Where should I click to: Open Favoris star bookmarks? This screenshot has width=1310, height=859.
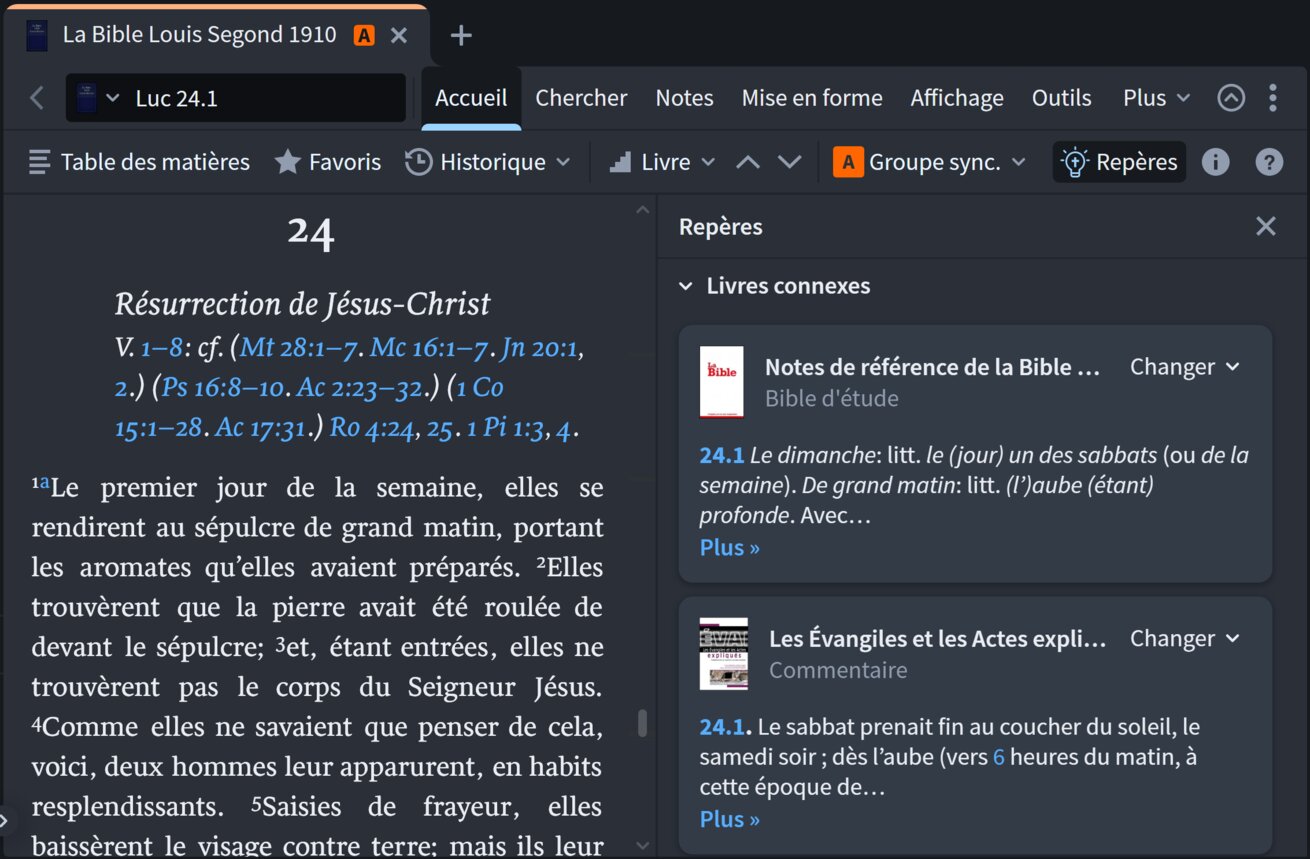click(x=328, y=162)
